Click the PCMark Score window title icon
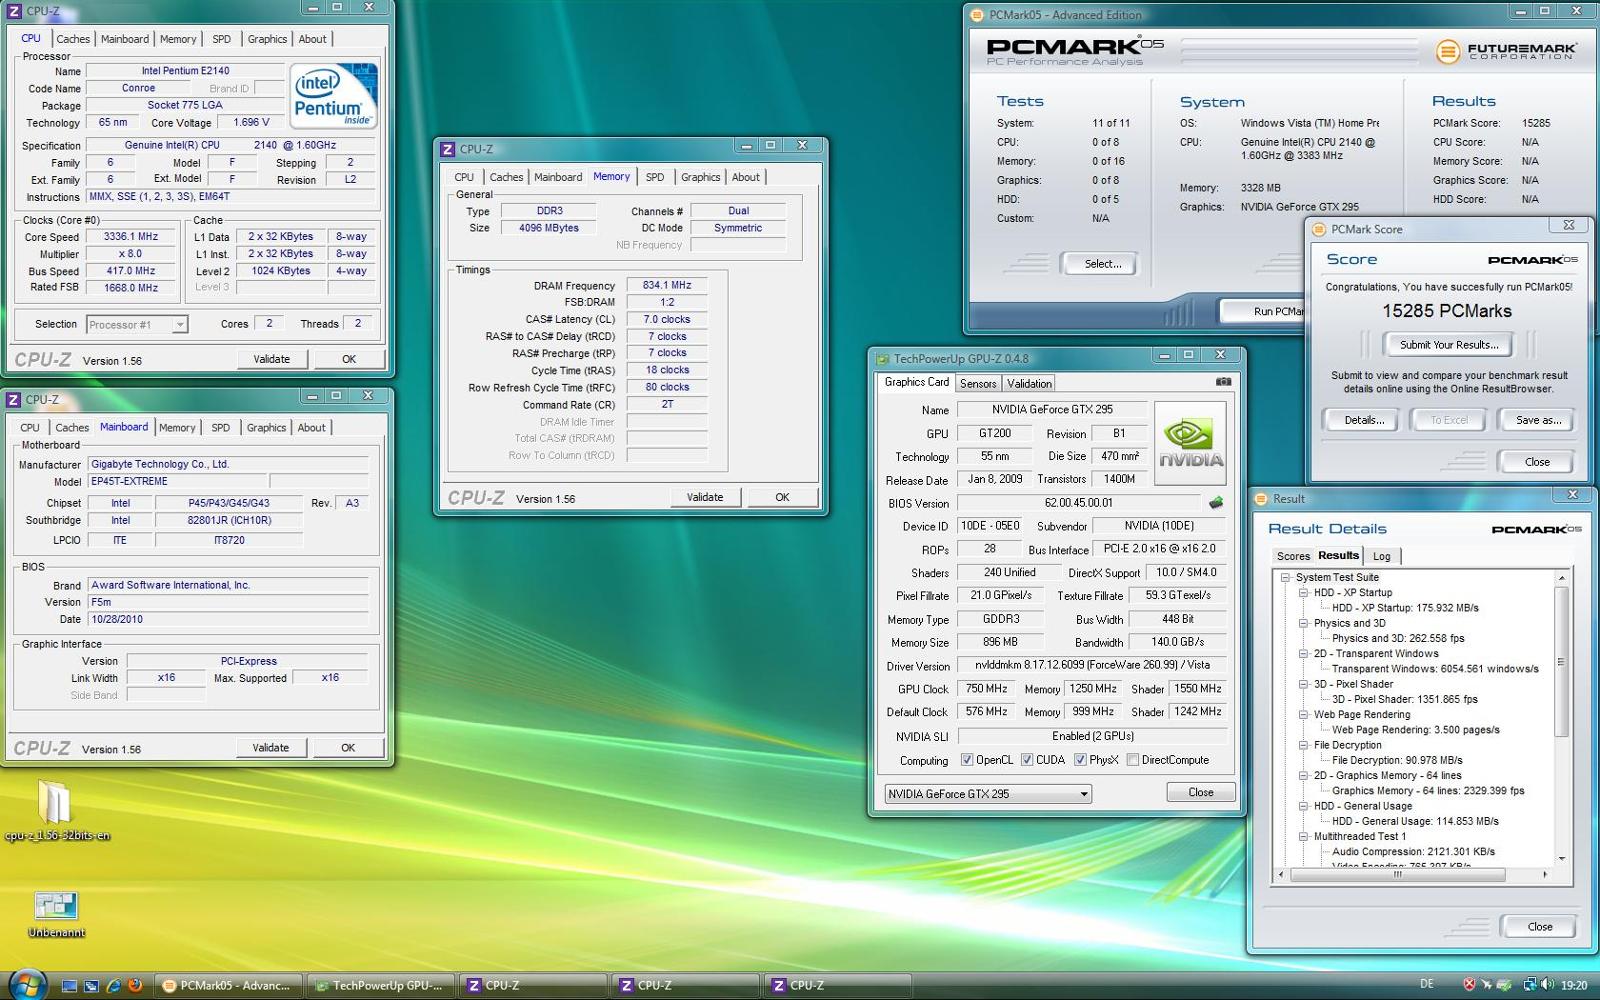 coord(1319,229)
